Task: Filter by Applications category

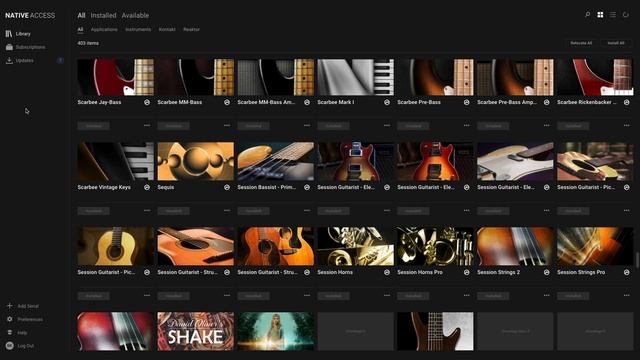Action: (104, 29)
